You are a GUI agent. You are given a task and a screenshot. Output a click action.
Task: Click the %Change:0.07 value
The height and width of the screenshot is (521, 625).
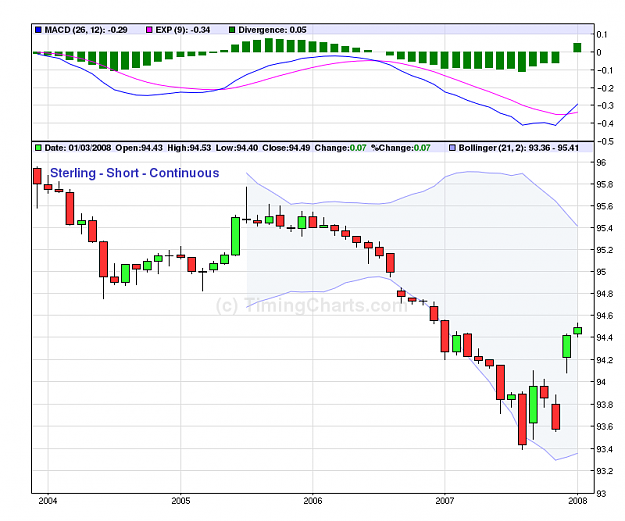(x=401, y=148)
